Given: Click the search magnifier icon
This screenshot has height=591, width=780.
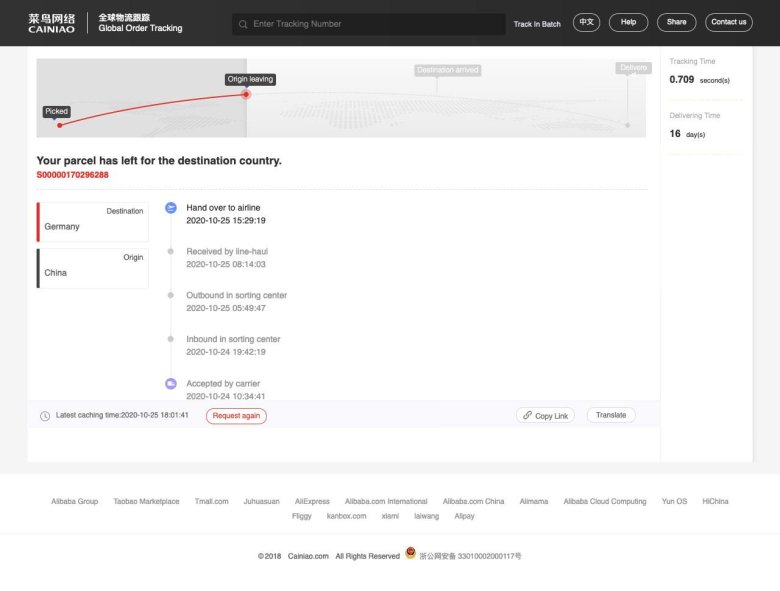Looking at the screenshot, I should [243, 24].
